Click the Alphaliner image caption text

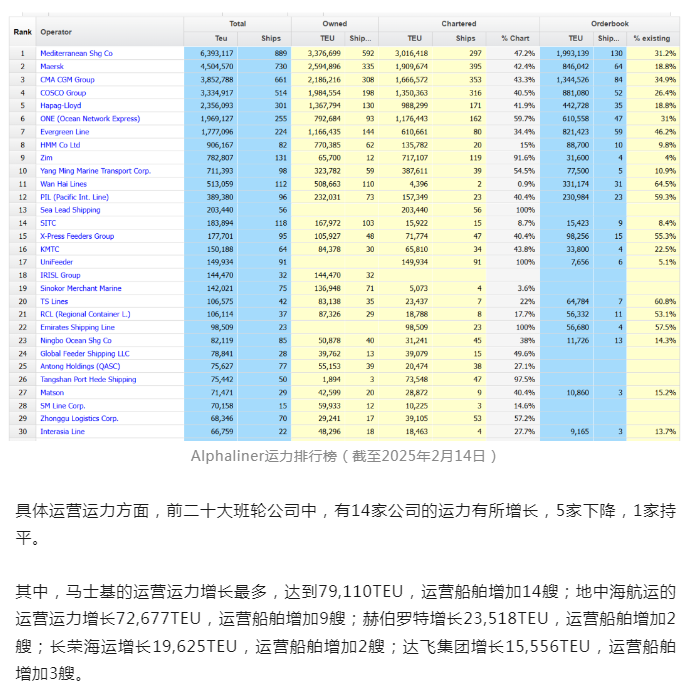point(344,456)
